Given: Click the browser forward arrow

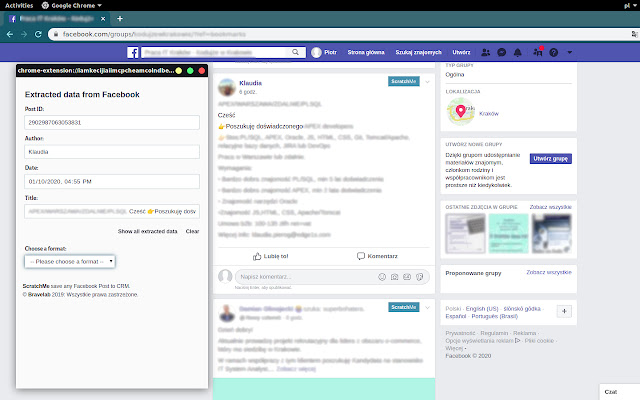Looking at the screenshot, I should [x=24, y=34].
